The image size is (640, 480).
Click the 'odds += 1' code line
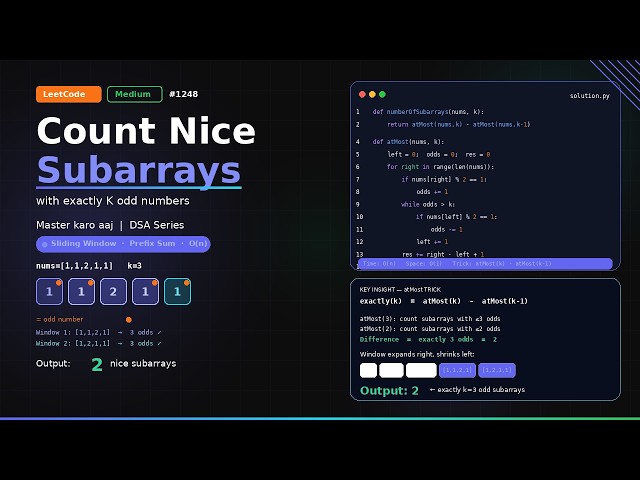(x=432, y=191)
